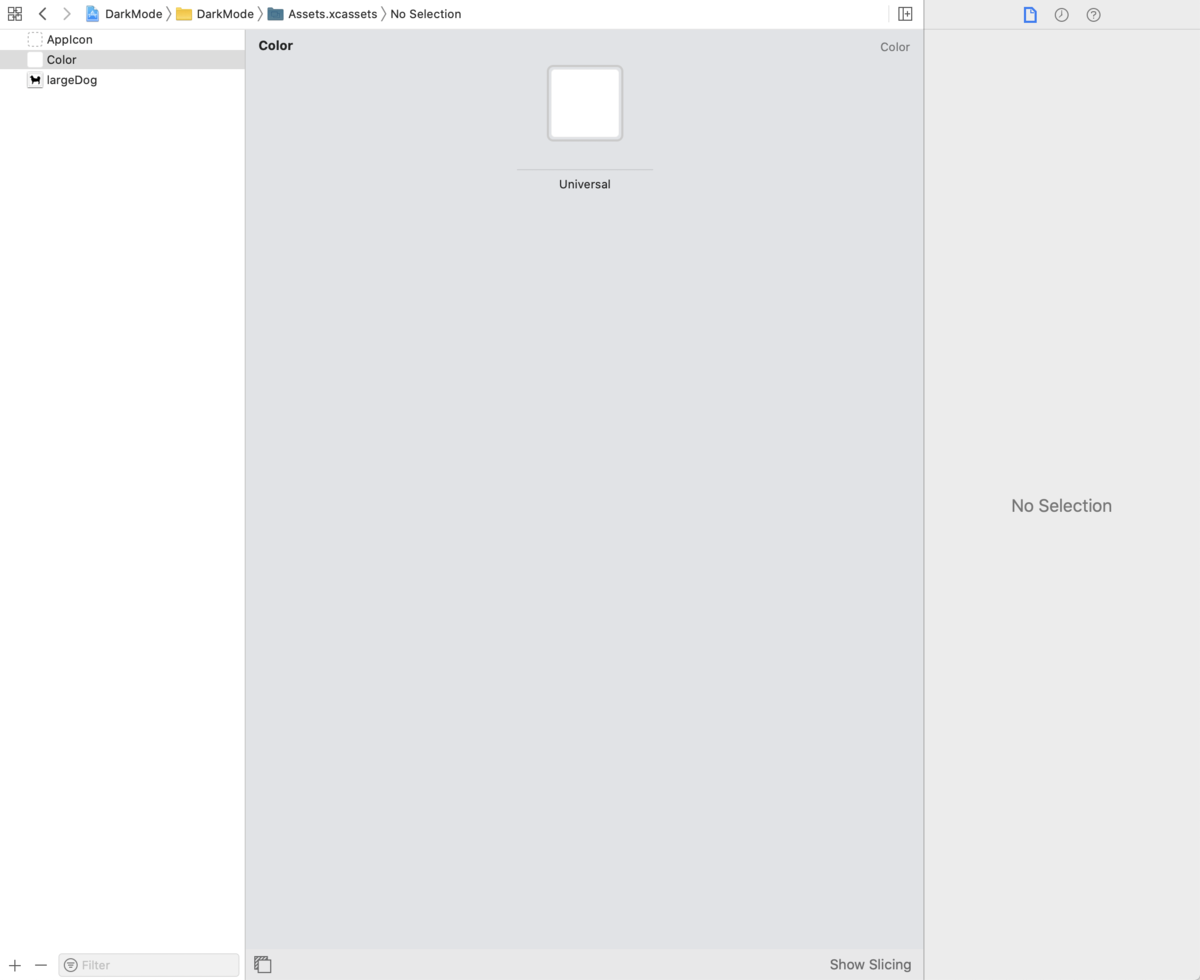The image size is (1200, 980).
Task: Click the white Universal color well
Action: [x=585, y=103]
